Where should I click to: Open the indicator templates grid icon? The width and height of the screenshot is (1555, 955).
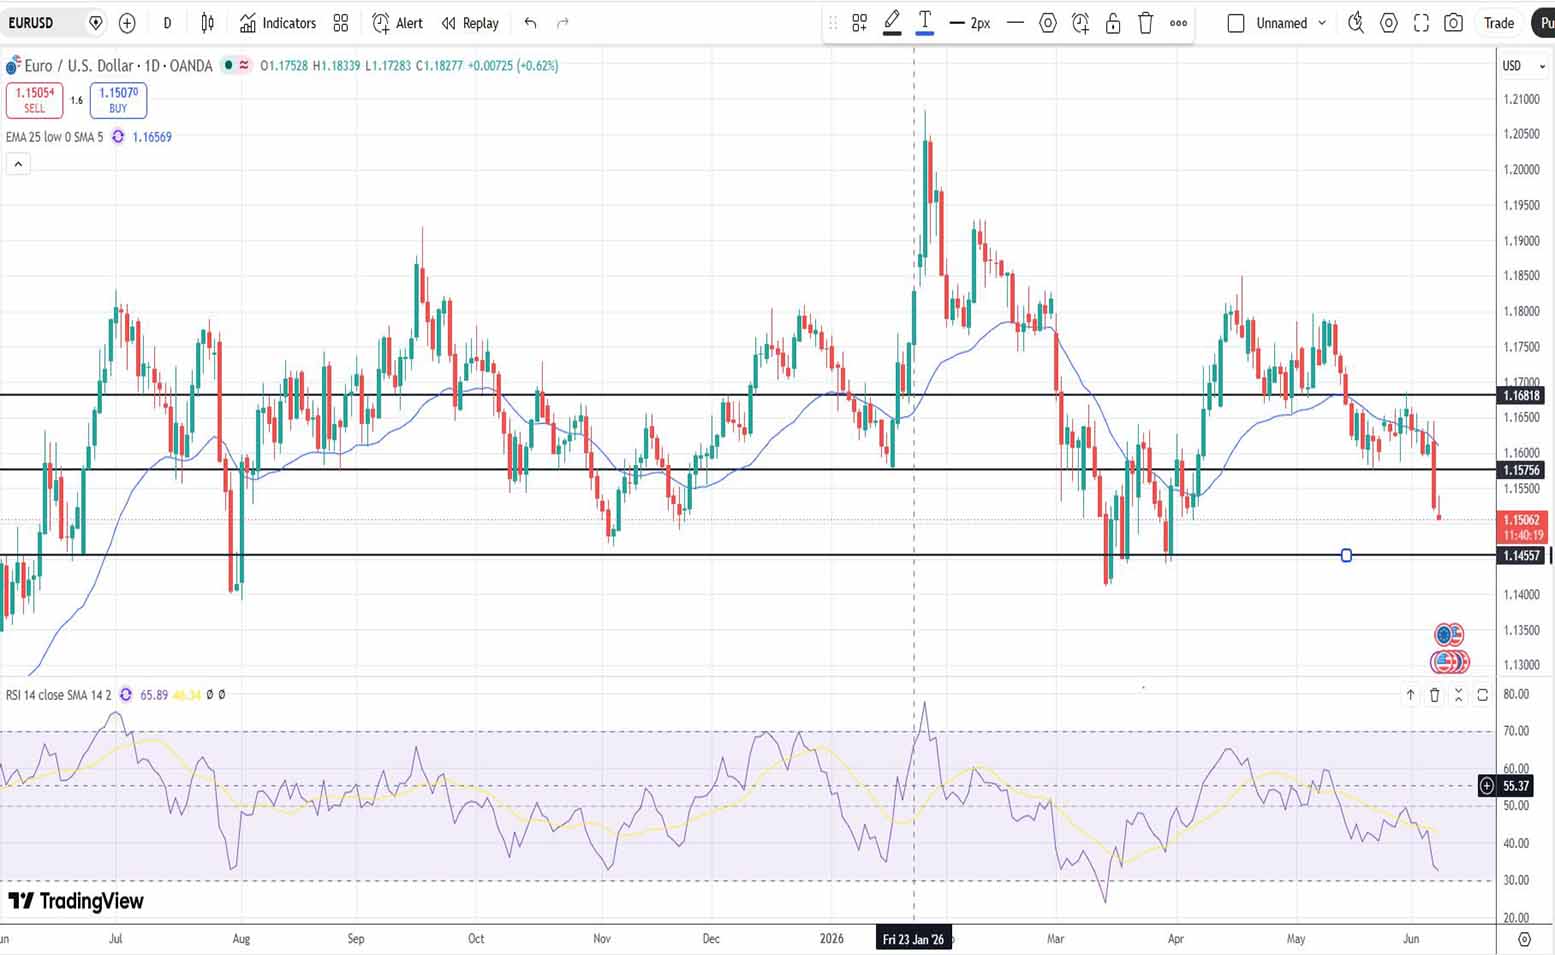pos(341,22)
